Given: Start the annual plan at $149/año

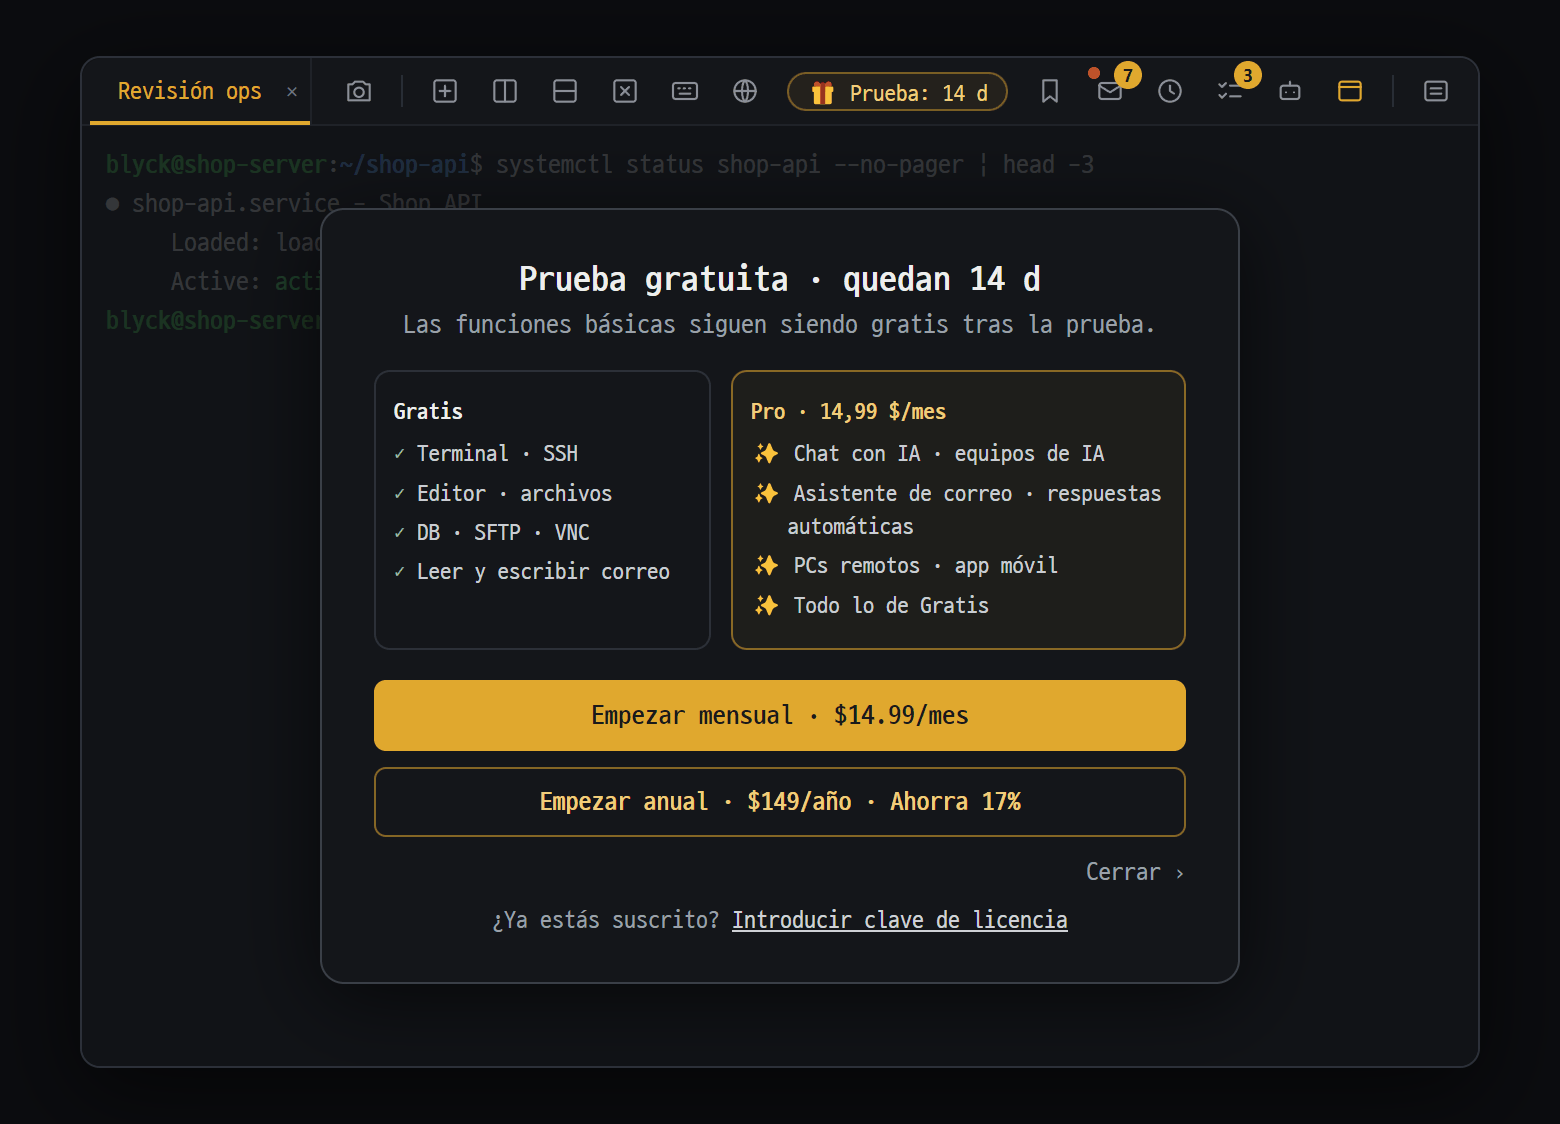Looking at the screenshot, I should click(780, 802).
